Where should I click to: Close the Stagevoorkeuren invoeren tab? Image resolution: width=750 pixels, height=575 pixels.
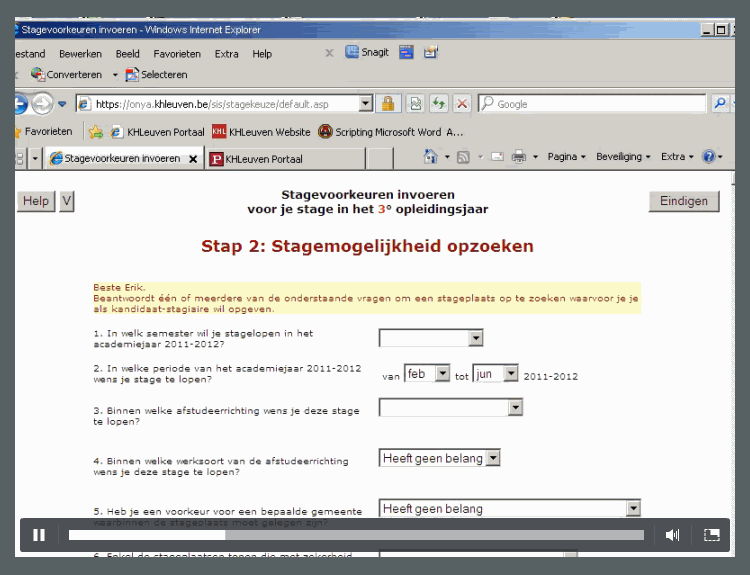(x=193, y=159)
